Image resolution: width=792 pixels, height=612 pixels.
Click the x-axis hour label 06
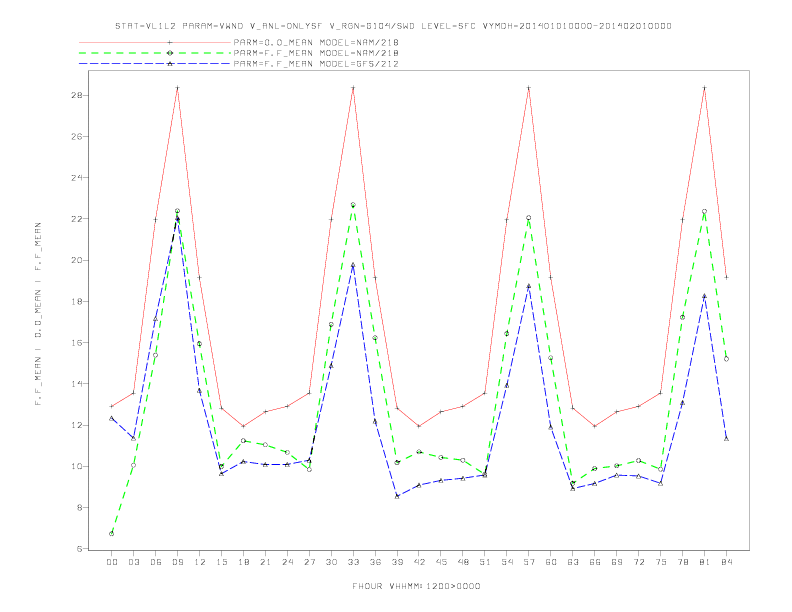156,562
